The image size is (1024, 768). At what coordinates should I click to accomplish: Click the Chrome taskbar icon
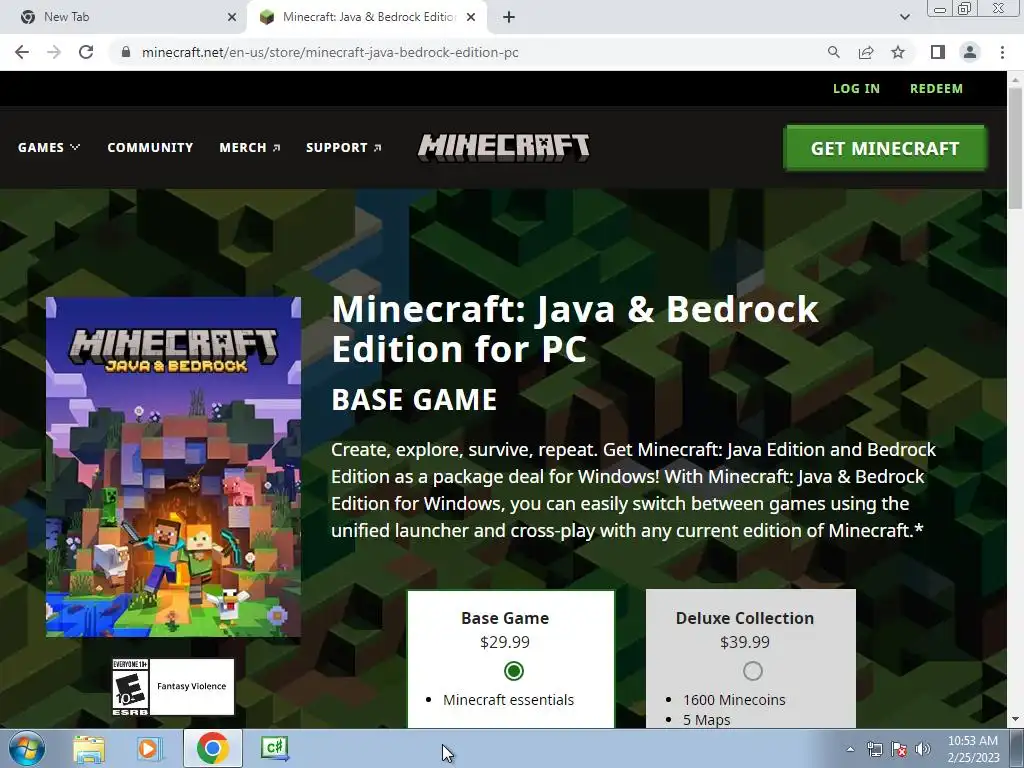click(213, 748)
